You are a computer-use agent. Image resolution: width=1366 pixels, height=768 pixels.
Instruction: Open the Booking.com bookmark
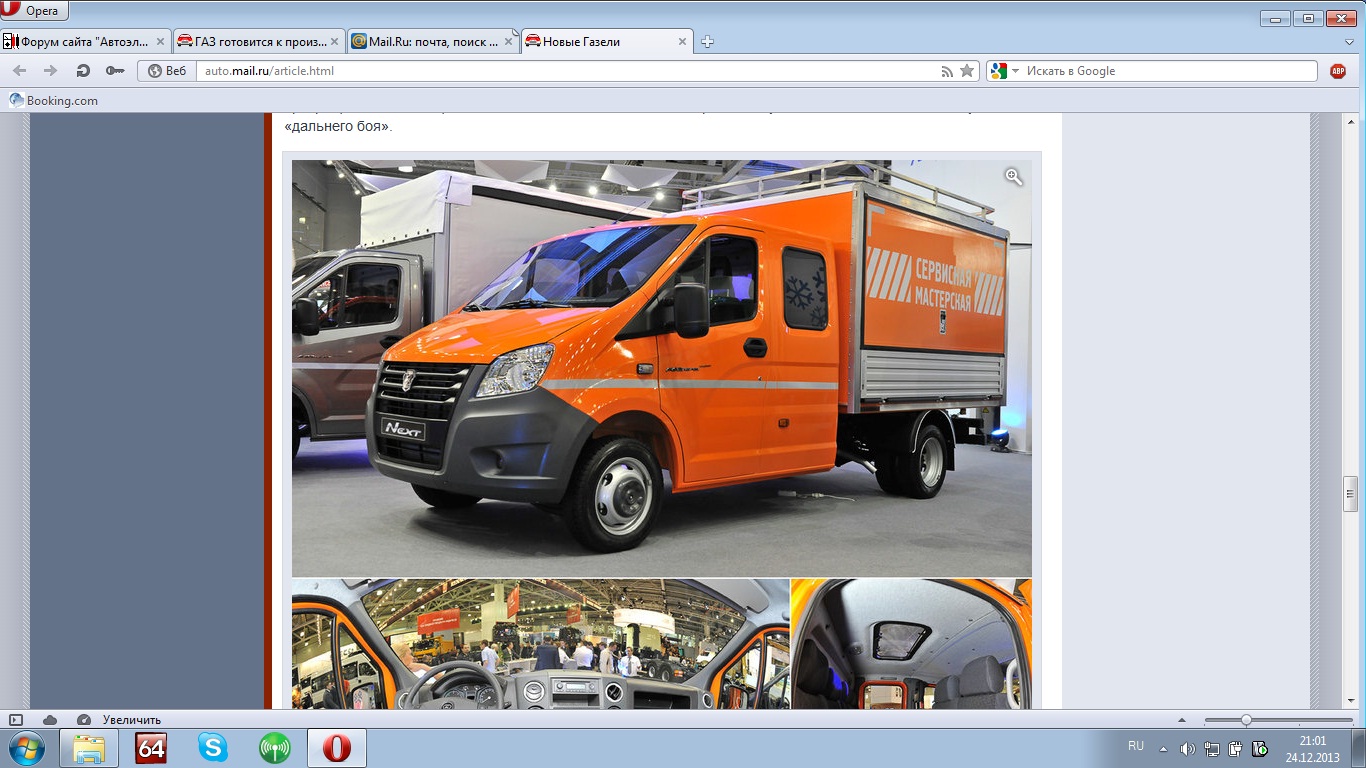tap(53, 100)
